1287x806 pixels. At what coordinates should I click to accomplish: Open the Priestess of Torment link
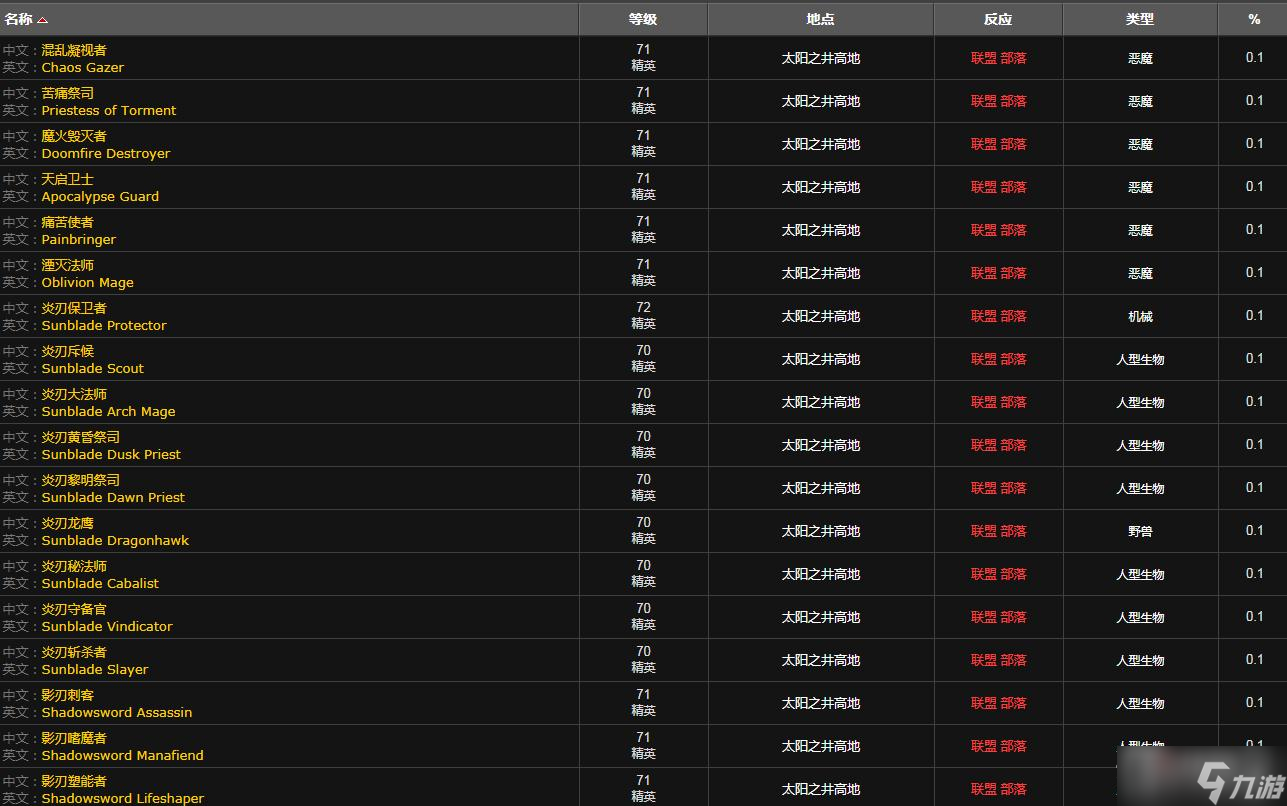click(109, 110)
